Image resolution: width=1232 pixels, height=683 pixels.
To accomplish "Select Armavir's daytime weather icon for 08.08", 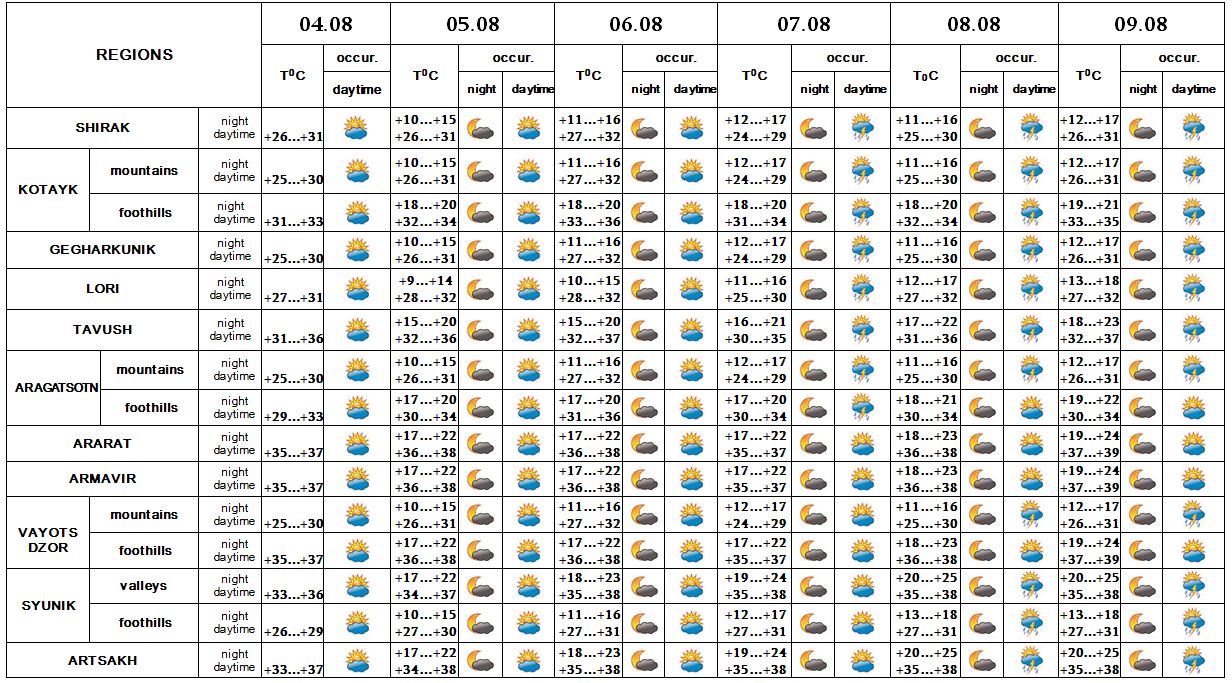I will tap(1032, 480).
